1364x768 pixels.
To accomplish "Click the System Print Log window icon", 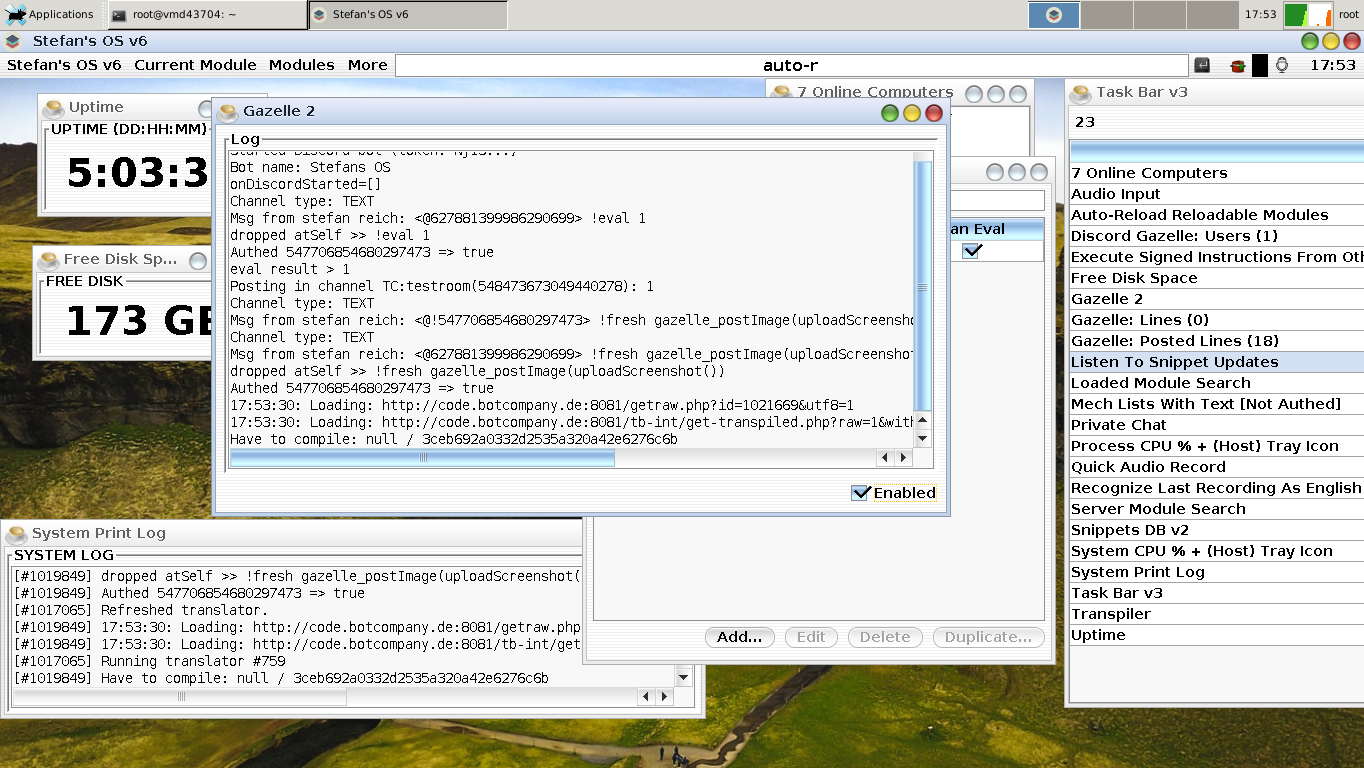I will tap(17, 534).
